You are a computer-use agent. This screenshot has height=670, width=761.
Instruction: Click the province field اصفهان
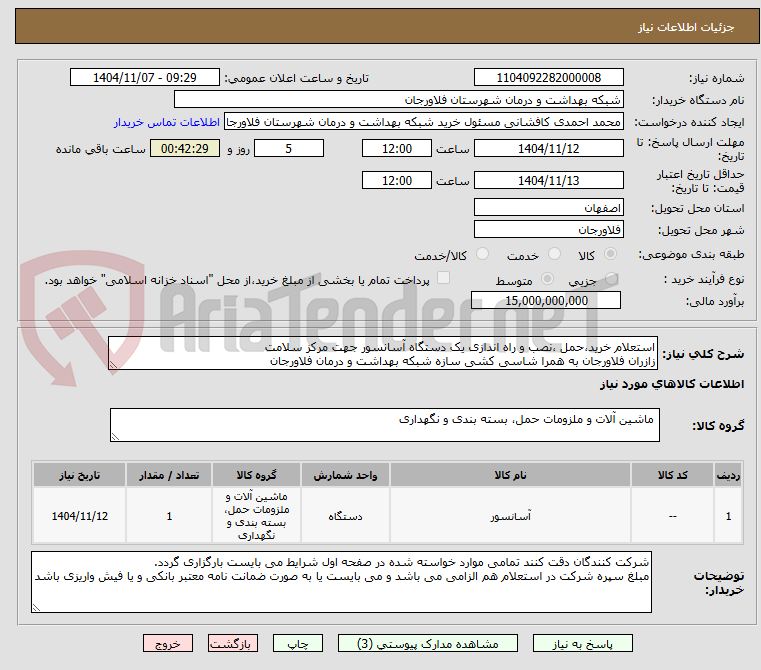click(x=548, y=207)
